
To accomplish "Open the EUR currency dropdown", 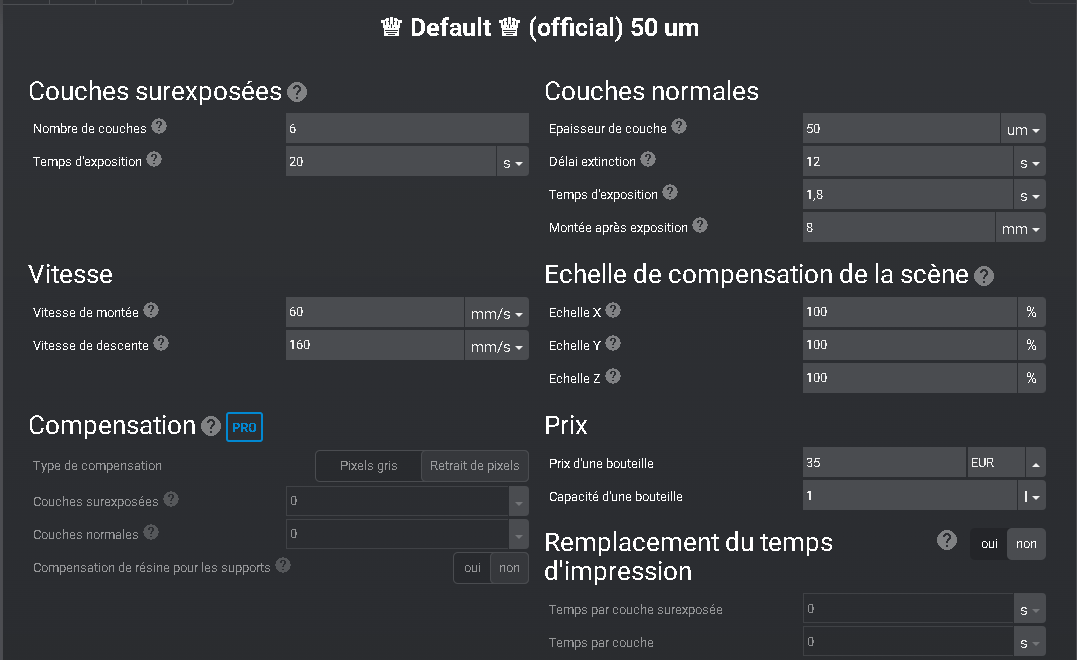I will coord(1006,463).
